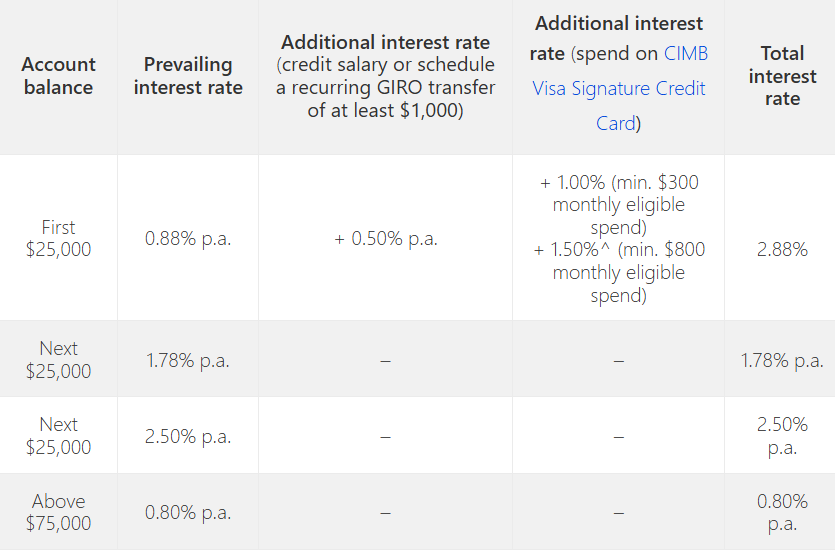Click Next $25,000 in the 2.50% row

pos(58,436)
